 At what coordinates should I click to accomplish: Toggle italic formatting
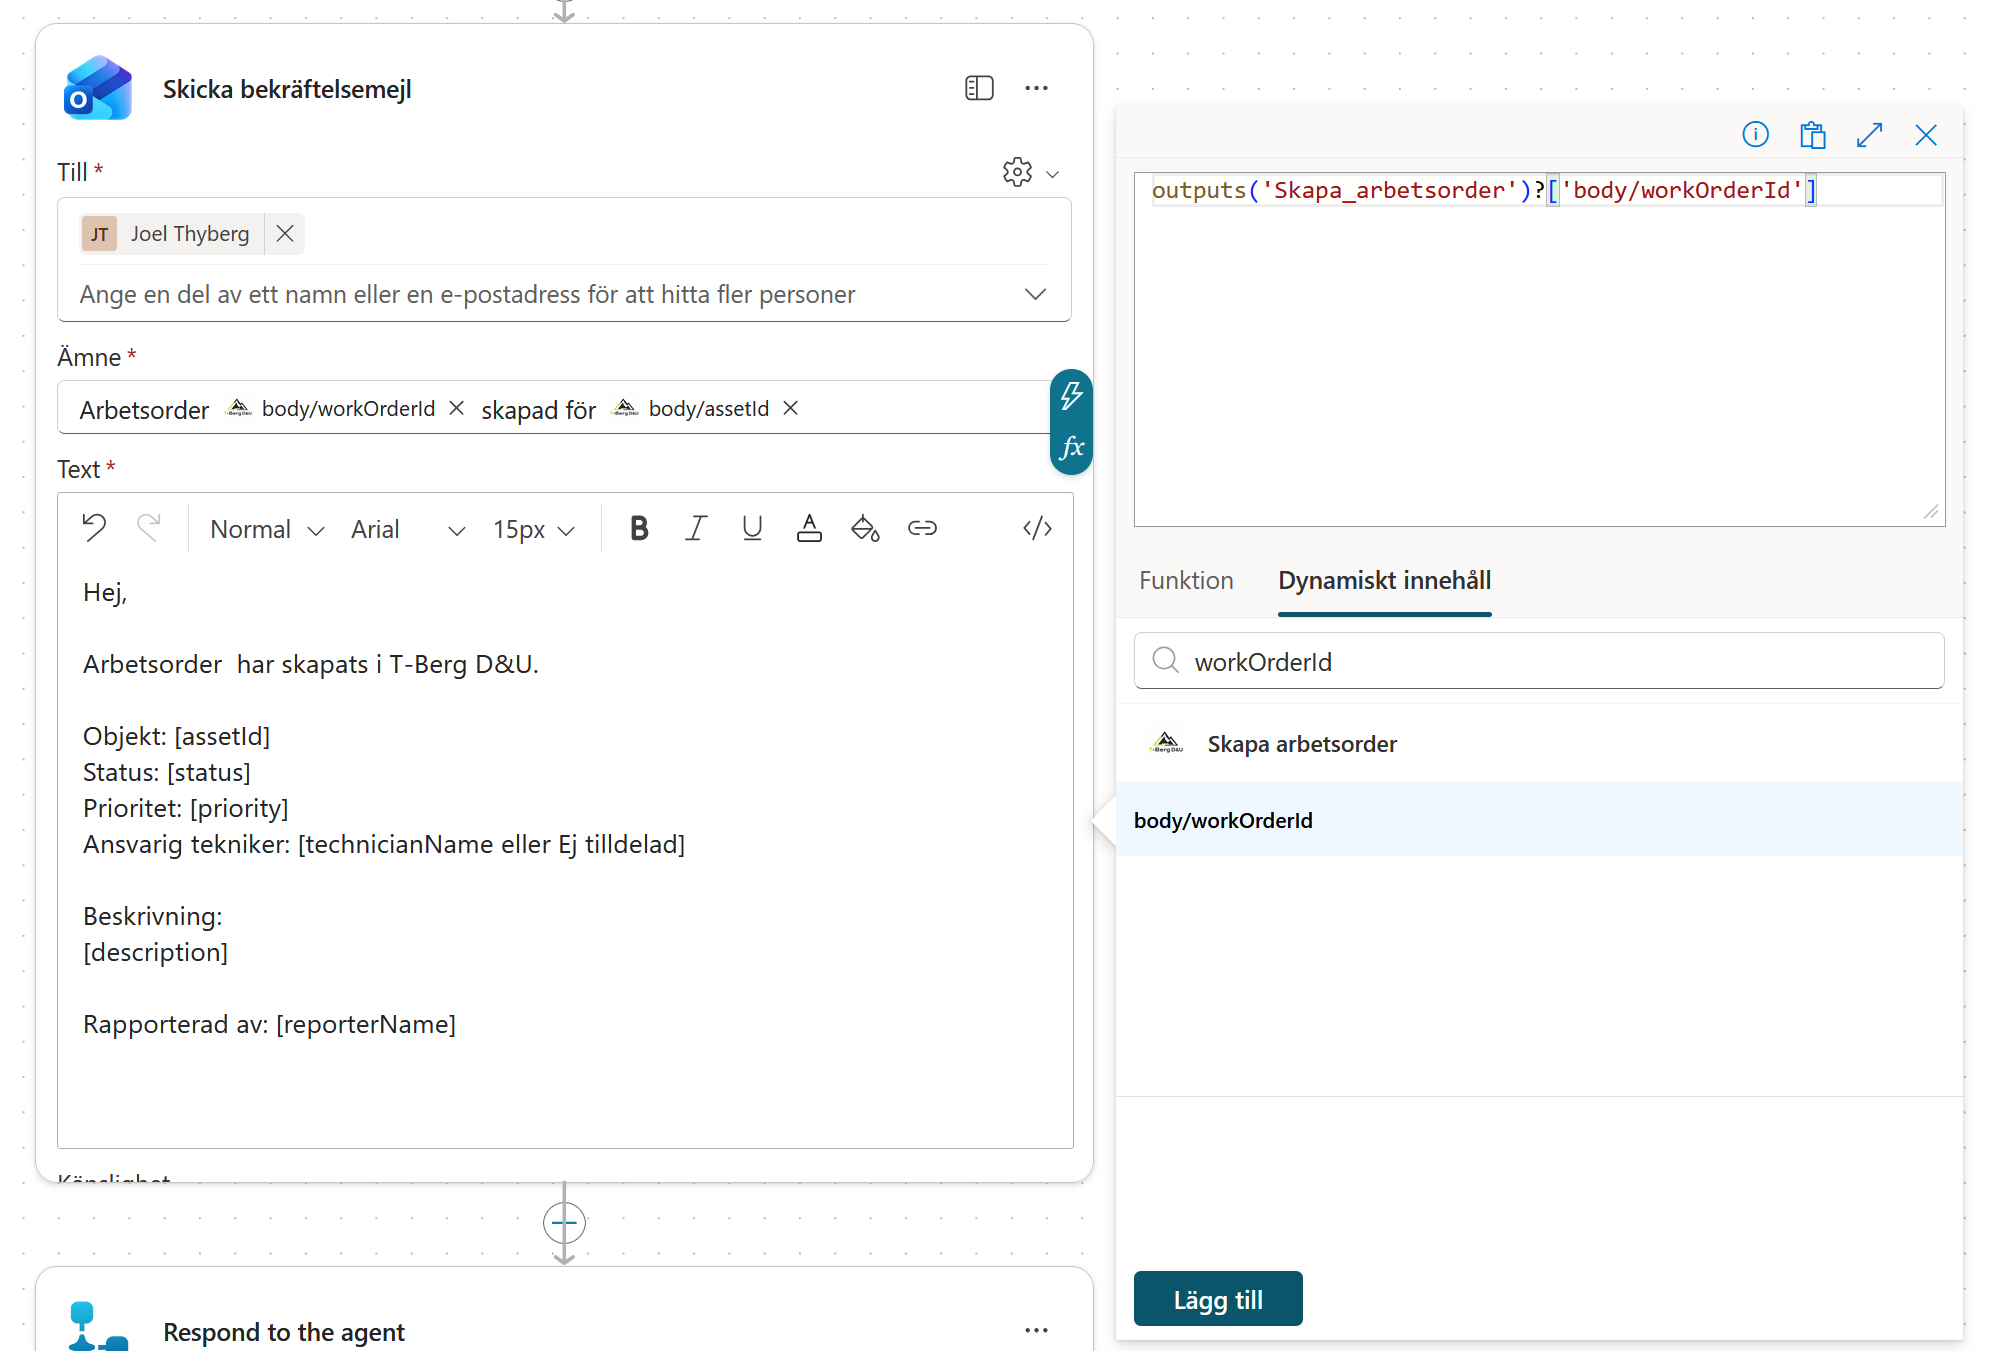pos(696,528)
